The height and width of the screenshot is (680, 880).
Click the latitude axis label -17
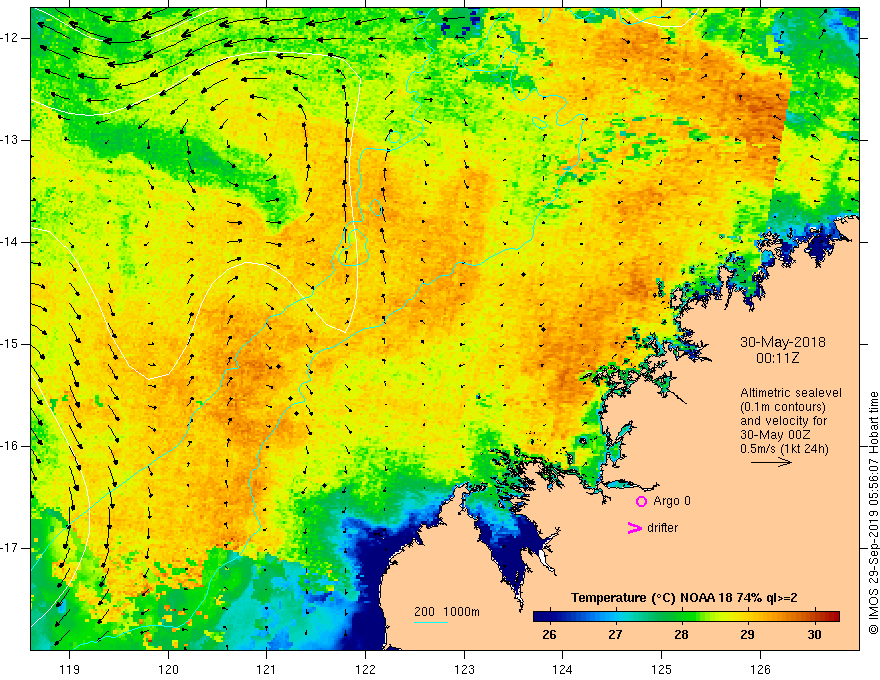tap(11, 548)
